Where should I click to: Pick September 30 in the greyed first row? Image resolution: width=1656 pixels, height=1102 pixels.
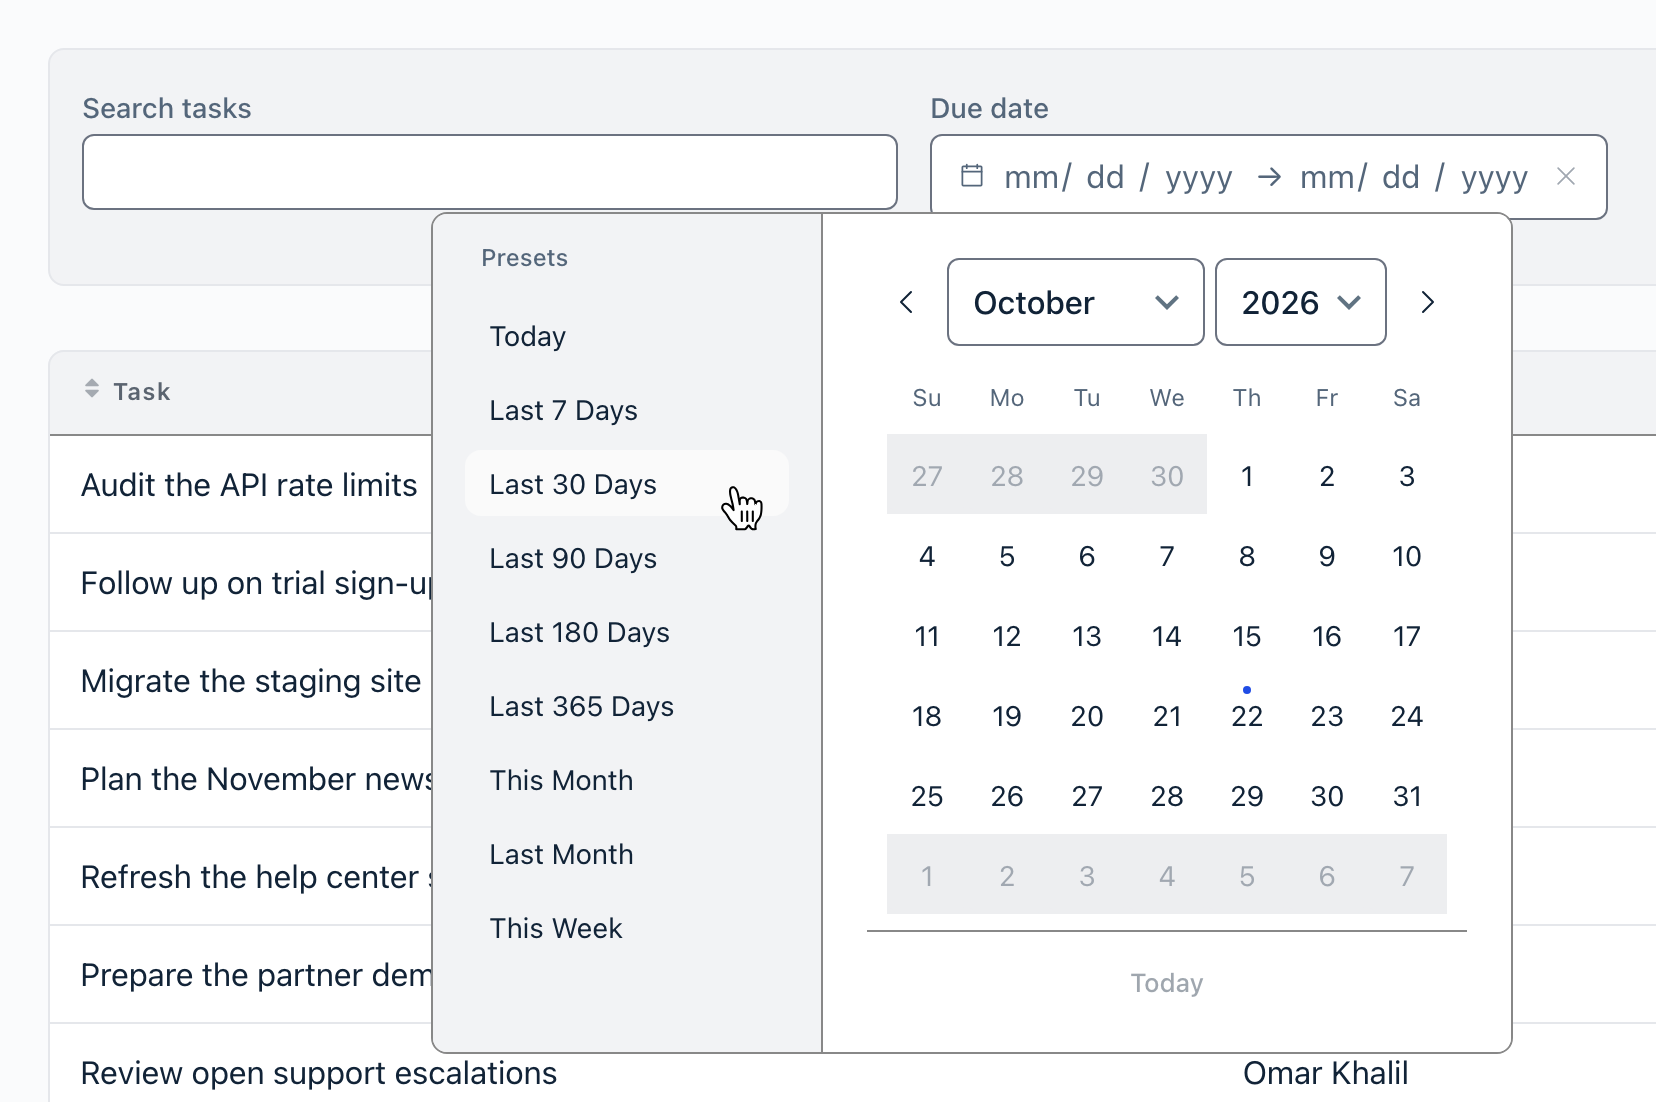1167,476
